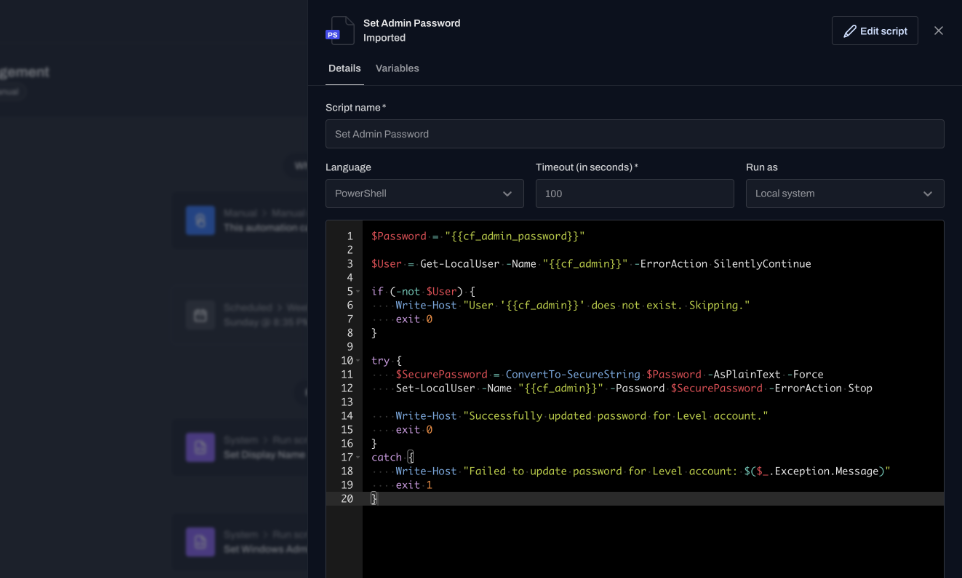This screenshot has height=578, width=962.
Task: Click the blue manual trigger icon in background
Action: [200, 220]
